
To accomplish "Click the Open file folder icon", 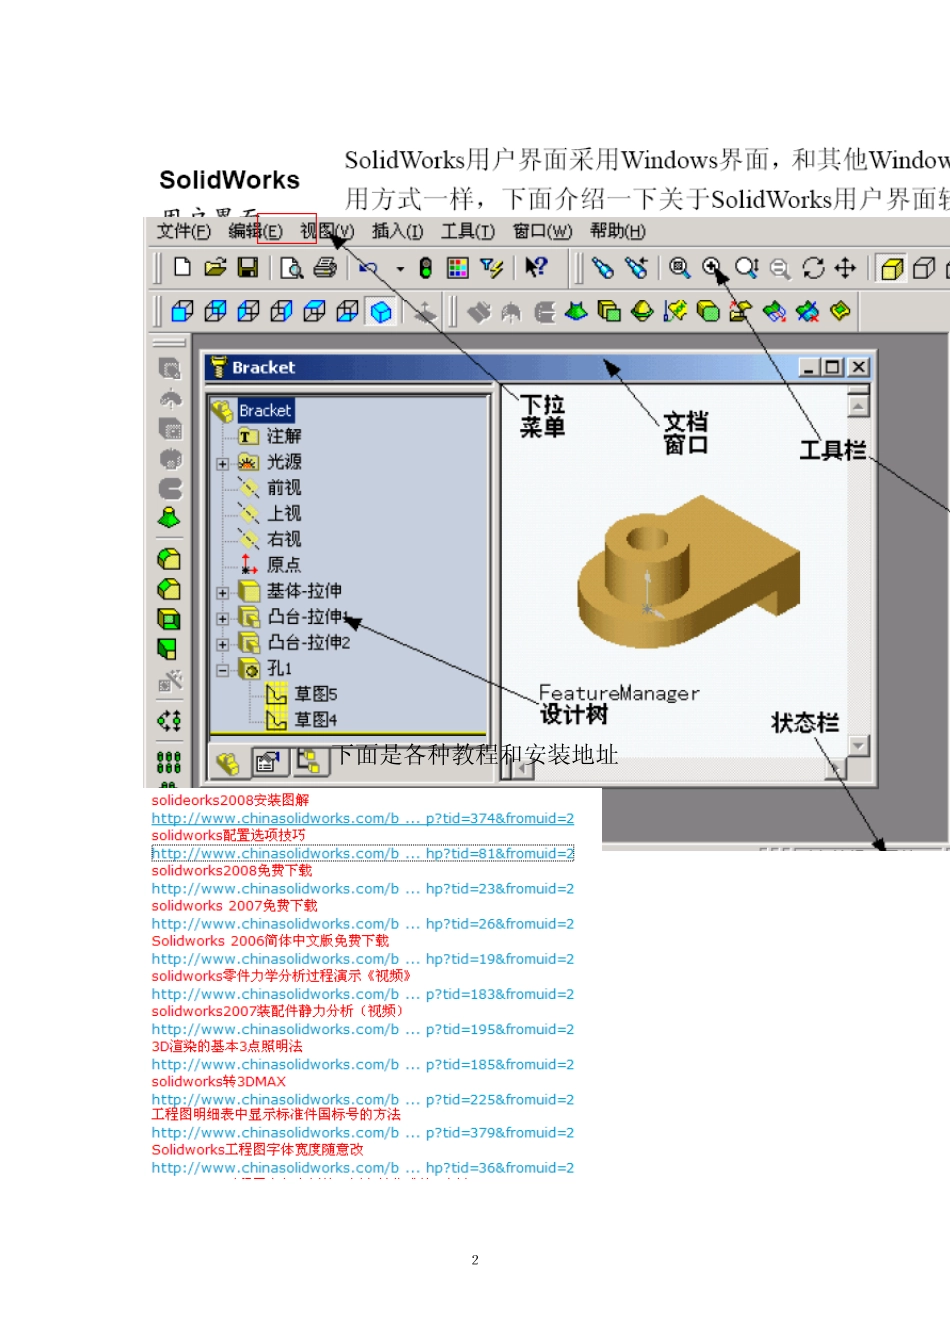I will click(215, 267).
